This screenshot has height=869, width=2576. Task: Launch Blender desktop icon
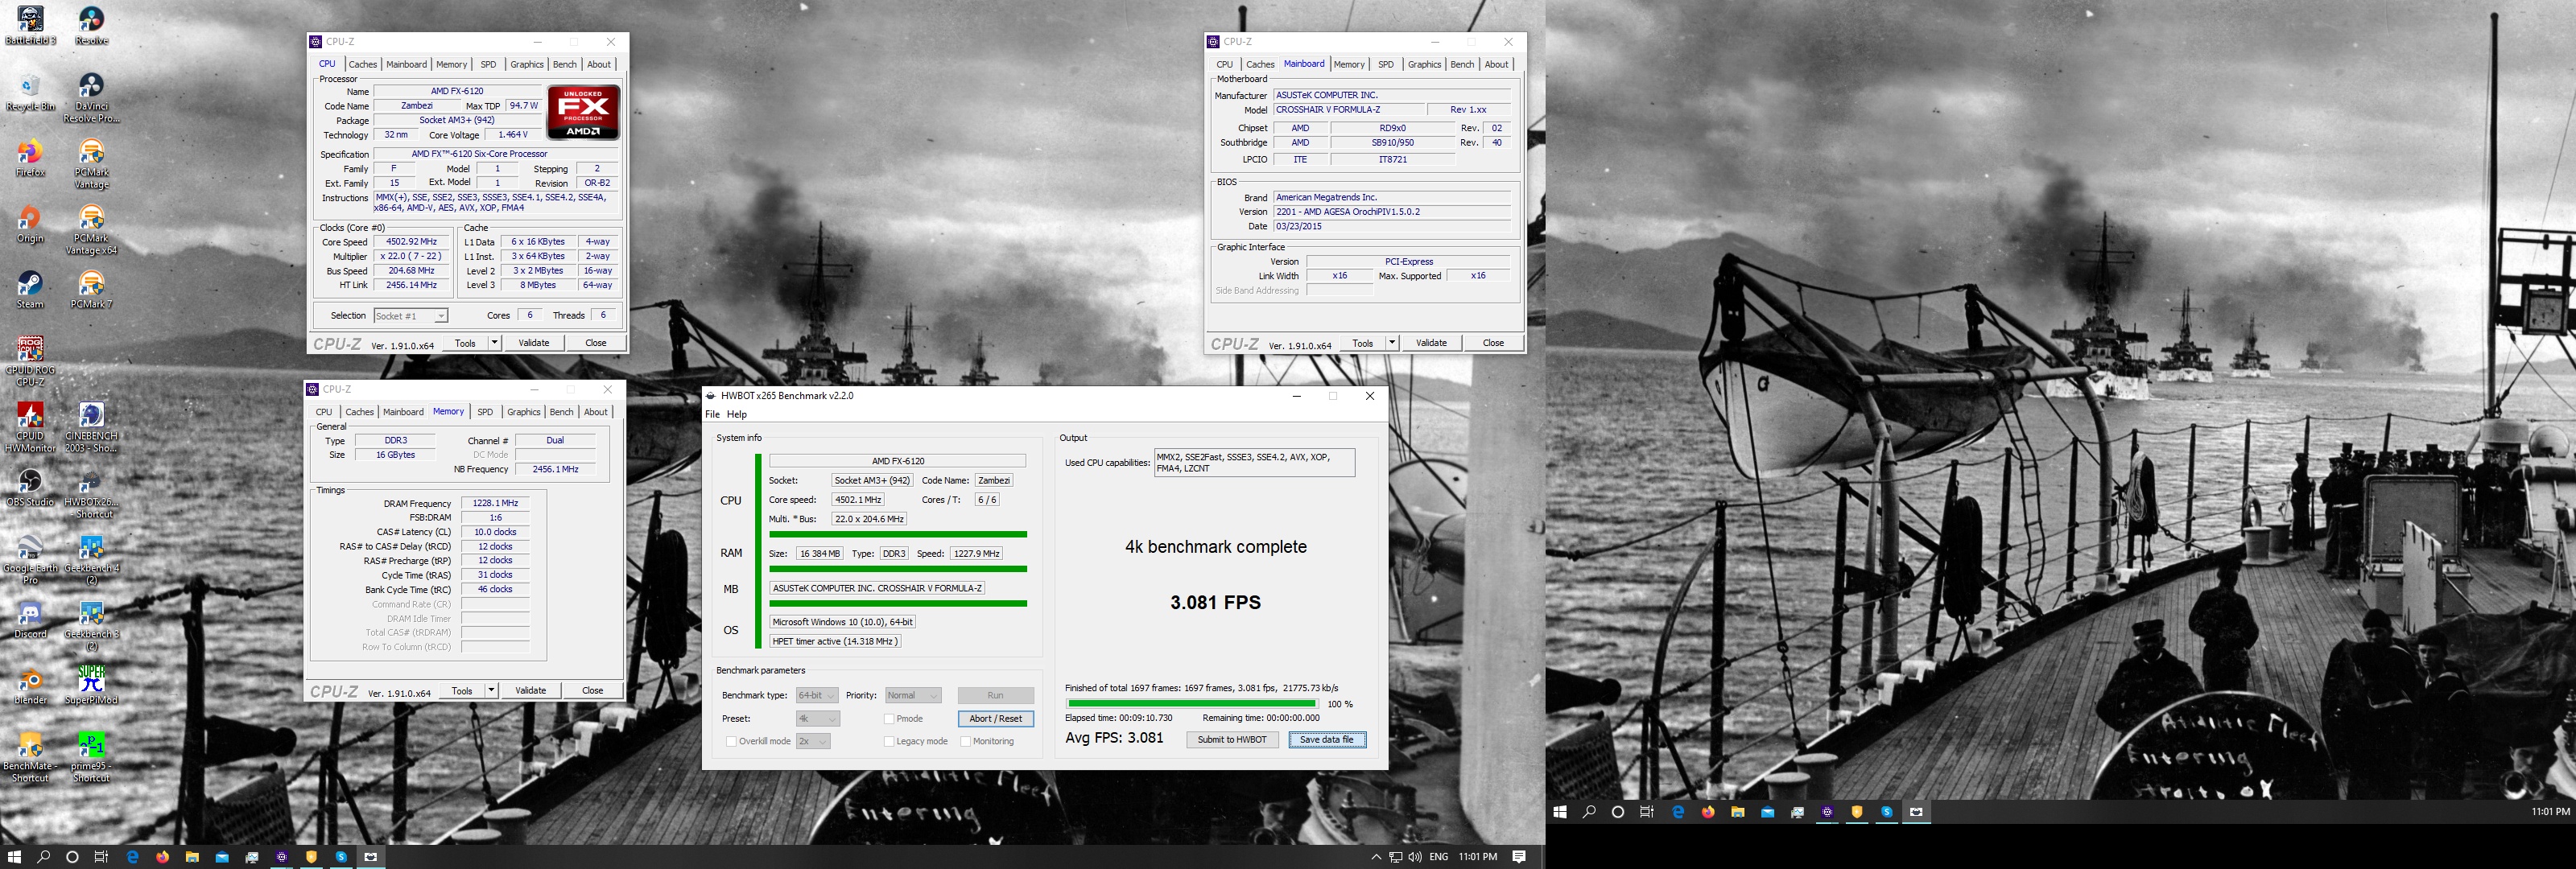click(30, 686)
